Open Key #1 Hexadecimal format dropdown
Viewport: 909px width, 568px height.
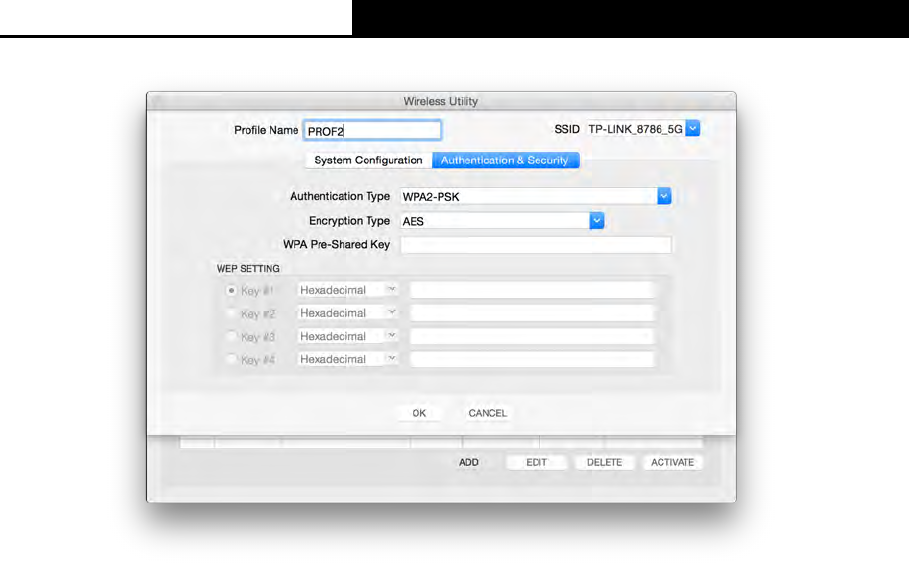click(347, 290)
